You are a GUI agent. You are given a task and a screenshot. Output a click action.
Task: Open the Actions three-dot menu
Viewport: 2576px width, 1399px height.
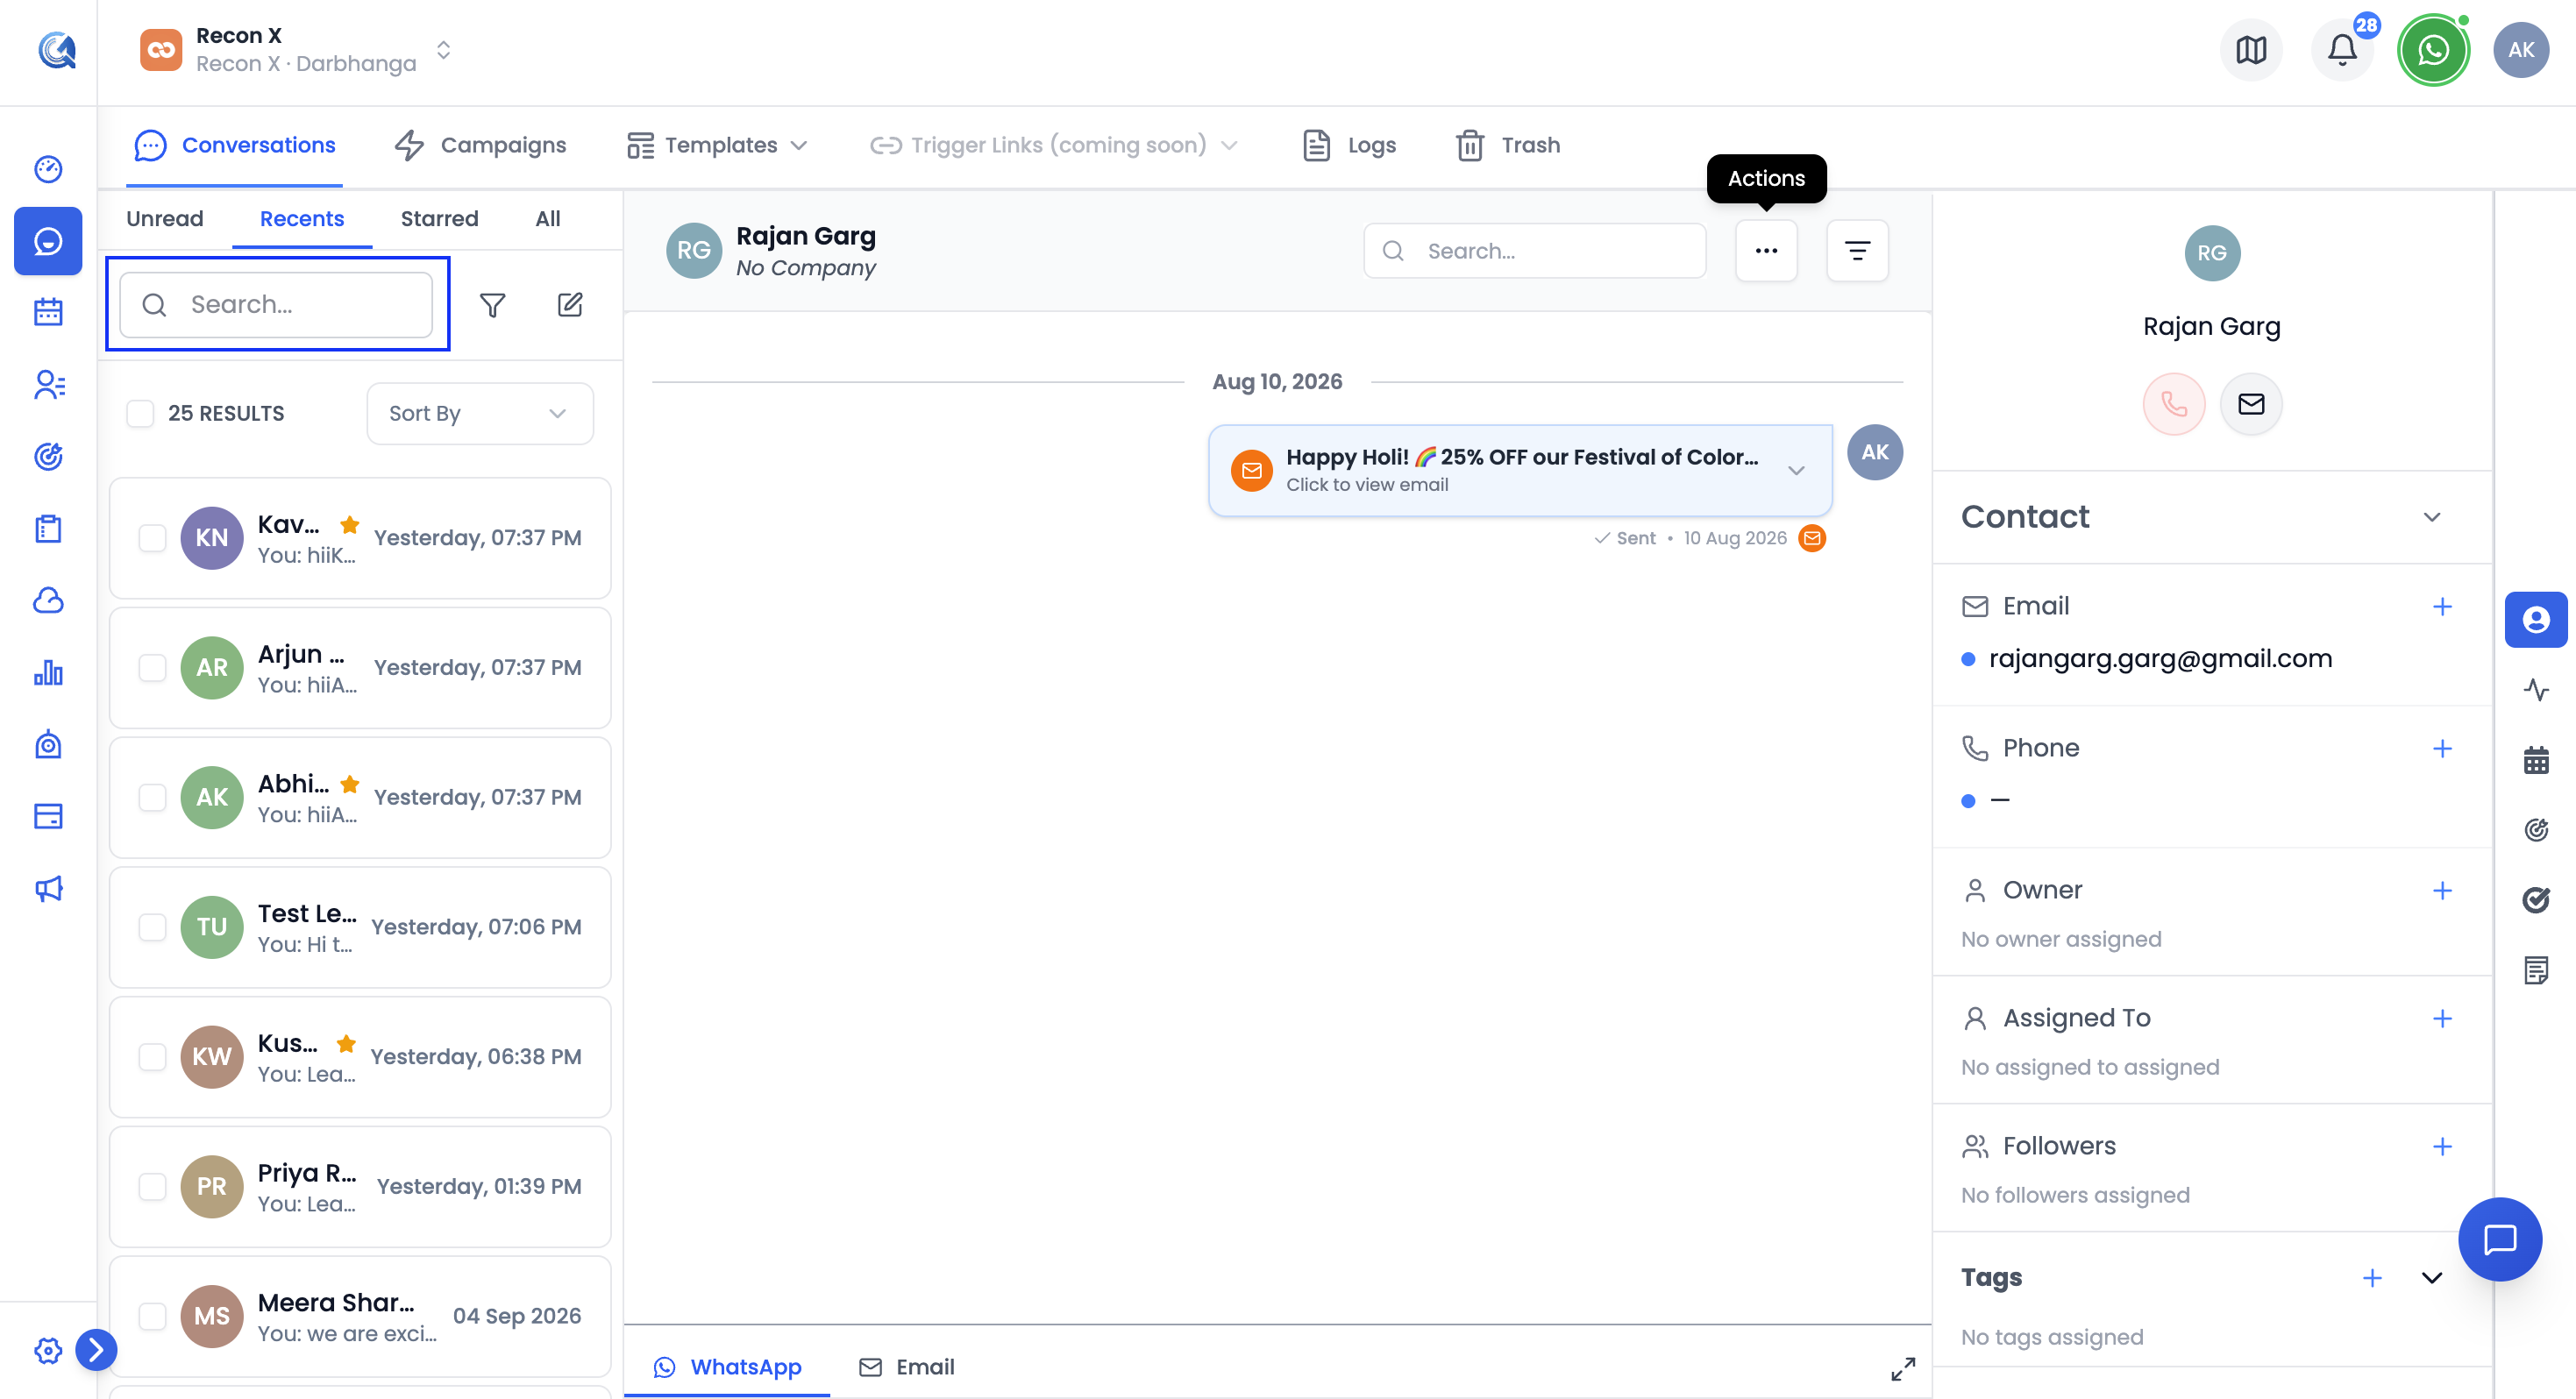pyautogui.click(x=1766, y=251)
